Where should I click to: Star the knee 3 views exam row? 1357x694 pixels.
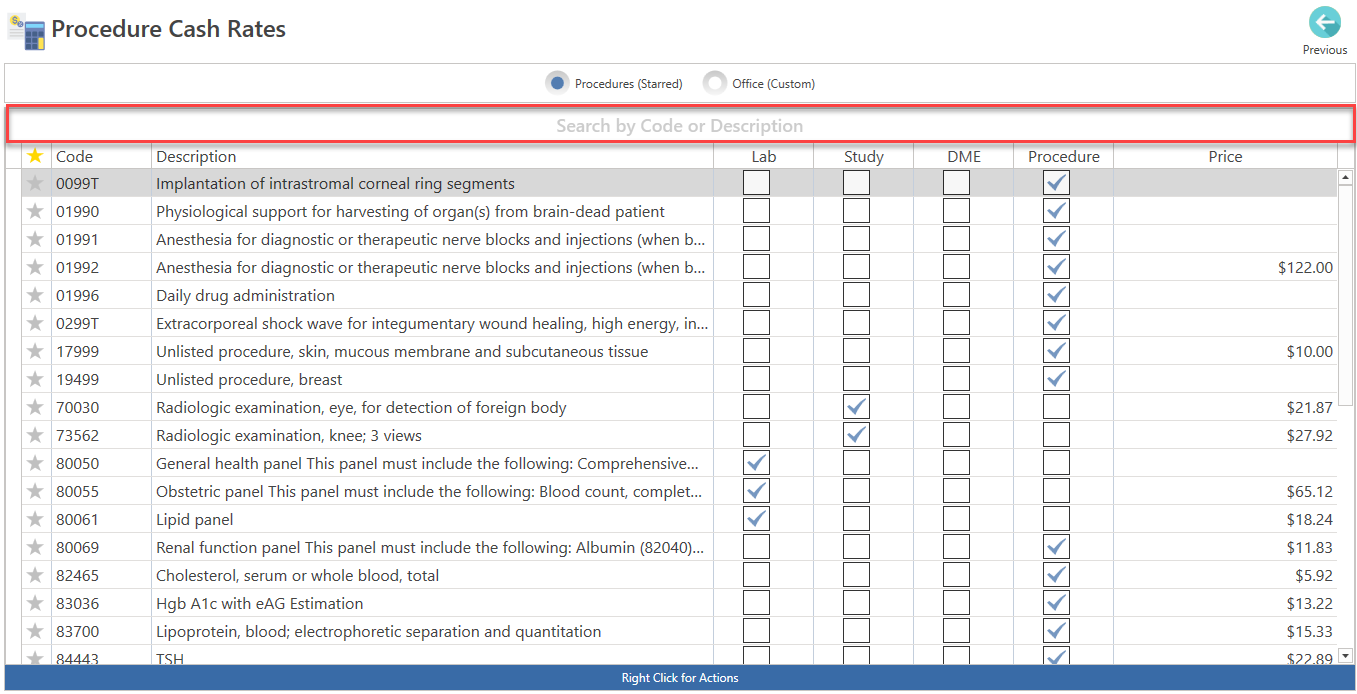coord(36,435)
